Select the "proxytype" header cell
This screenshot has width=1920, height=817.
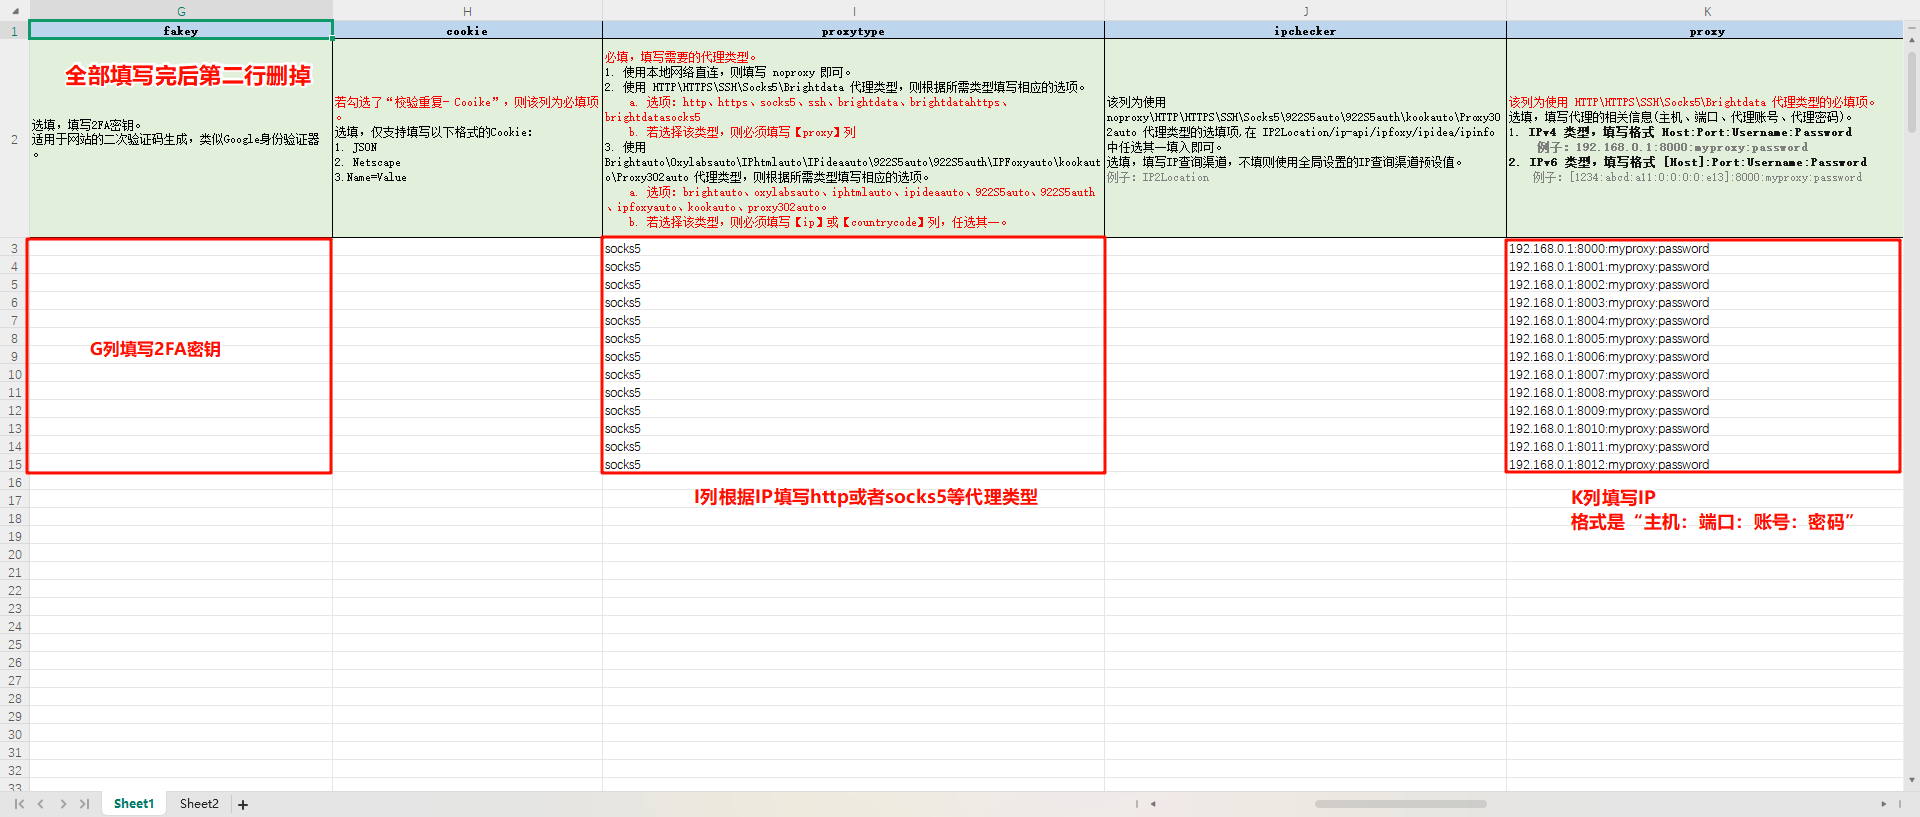[853, 31]
